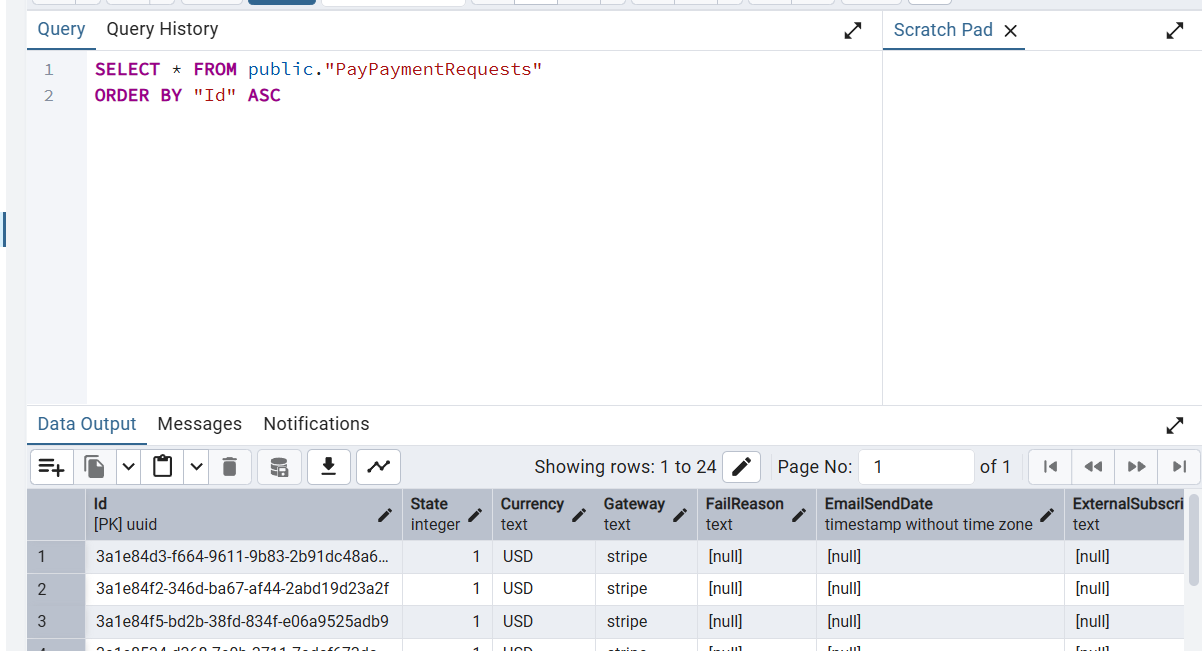This screenshot has height=651, width=1202.
Task: Click the Add row icon
Action: (x=51, y=467)
